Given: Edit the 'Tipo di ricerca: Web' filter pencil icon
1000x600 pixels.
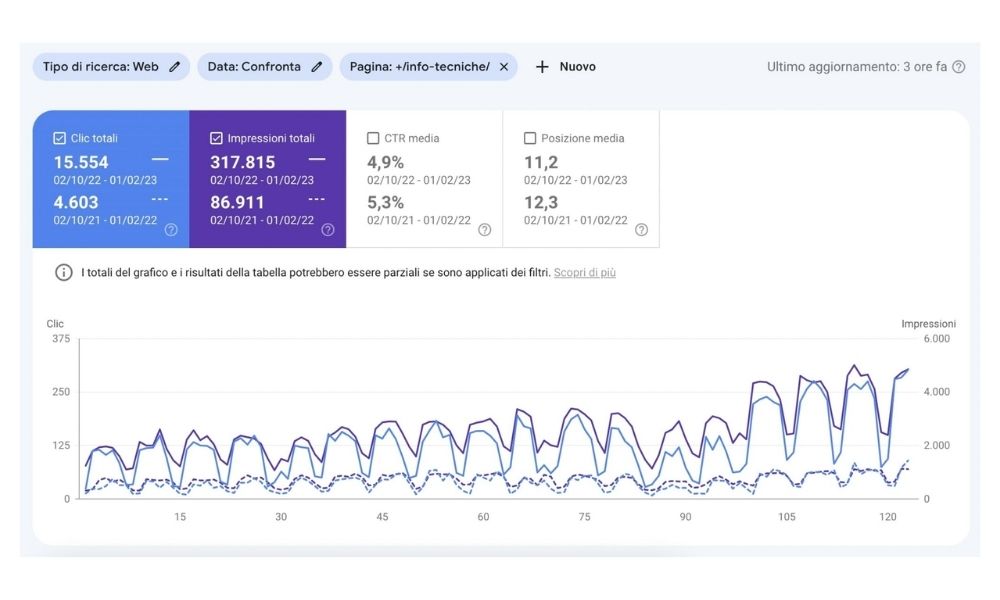Looking at the screenshot, I should point(175,66).
